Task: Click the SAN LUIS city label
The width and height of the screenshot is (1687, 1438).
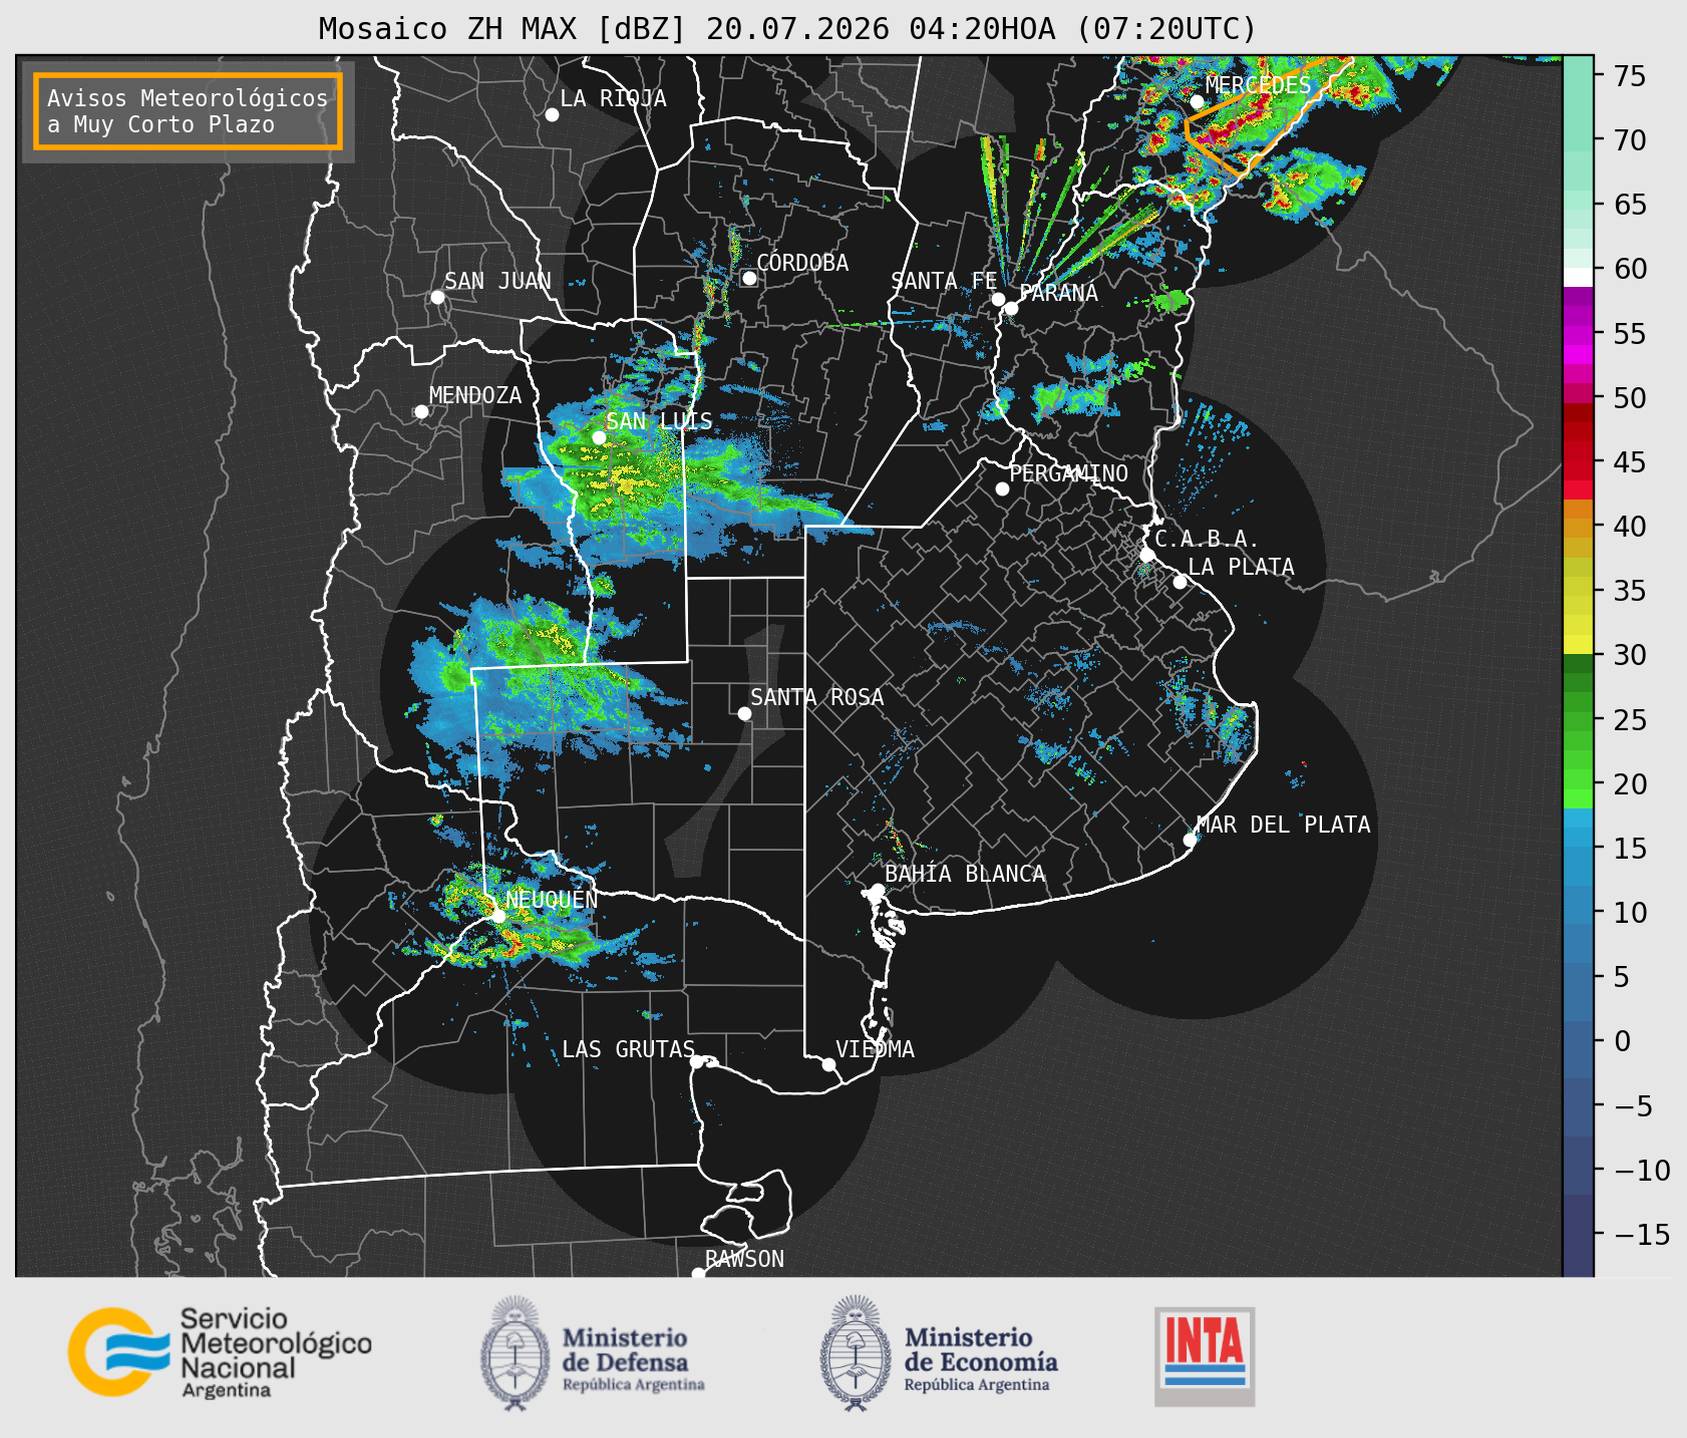Action: (x=660, y=421)
